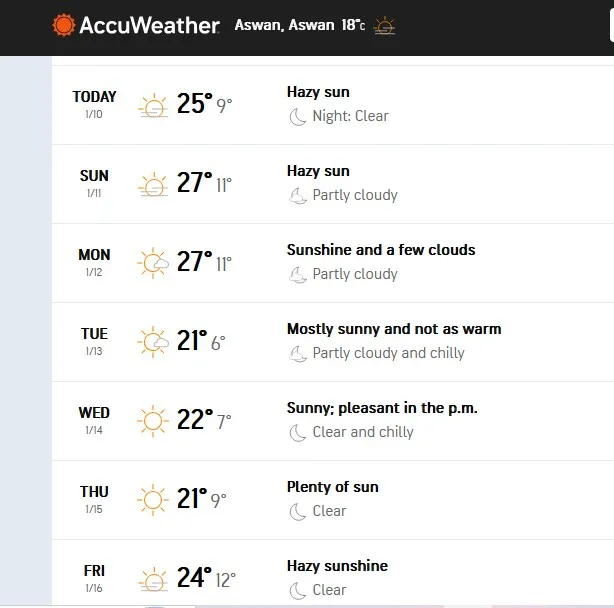Click Wednesday's sunny weather icon
Viewport: 614px width, 608px height.
(x=153, y=421)
